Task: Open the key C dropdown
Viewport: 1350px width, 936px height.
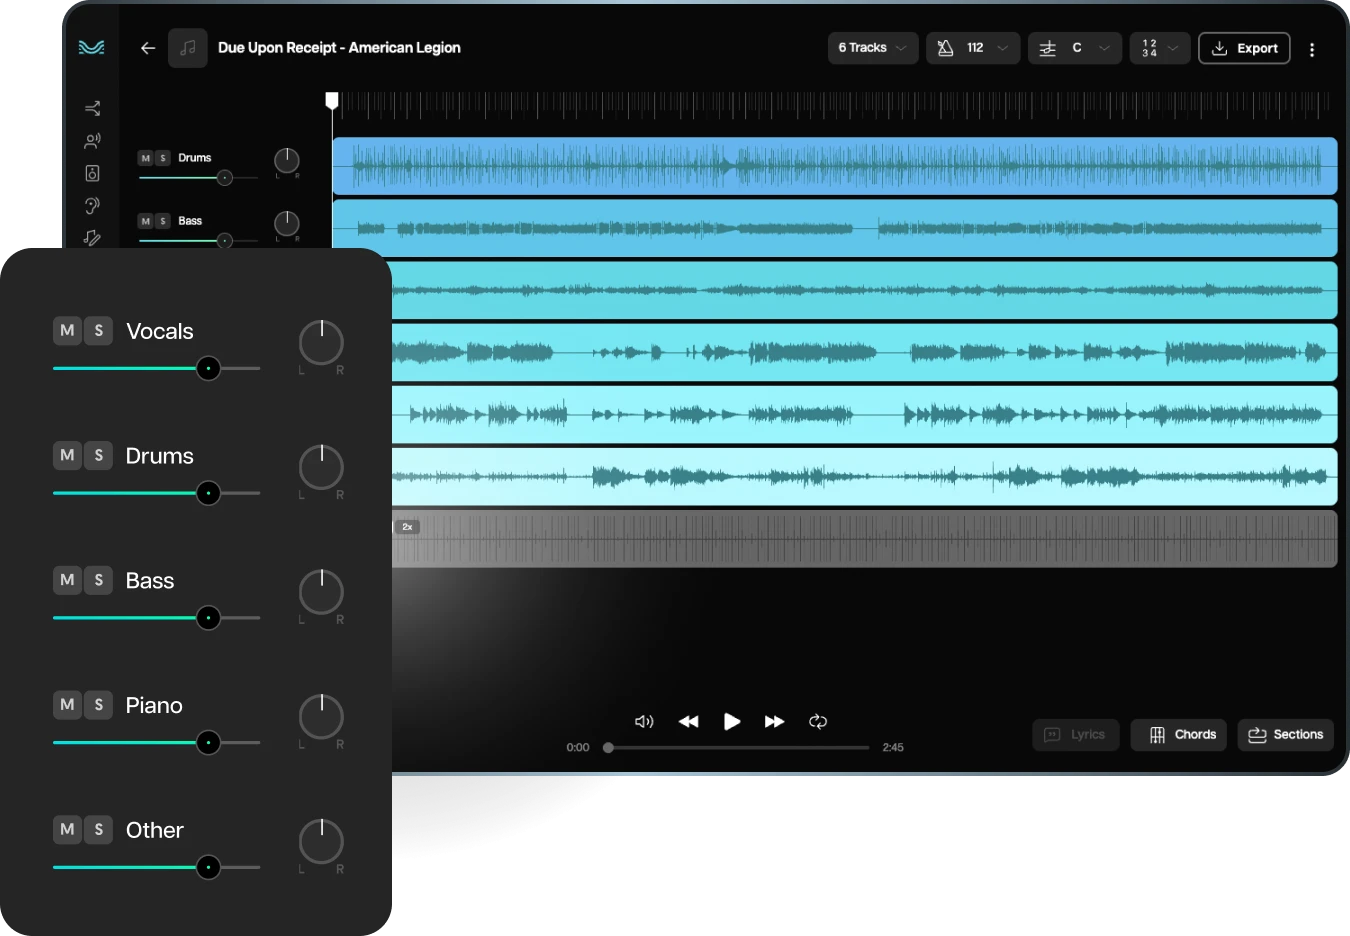Action: tap(1074, 48)
